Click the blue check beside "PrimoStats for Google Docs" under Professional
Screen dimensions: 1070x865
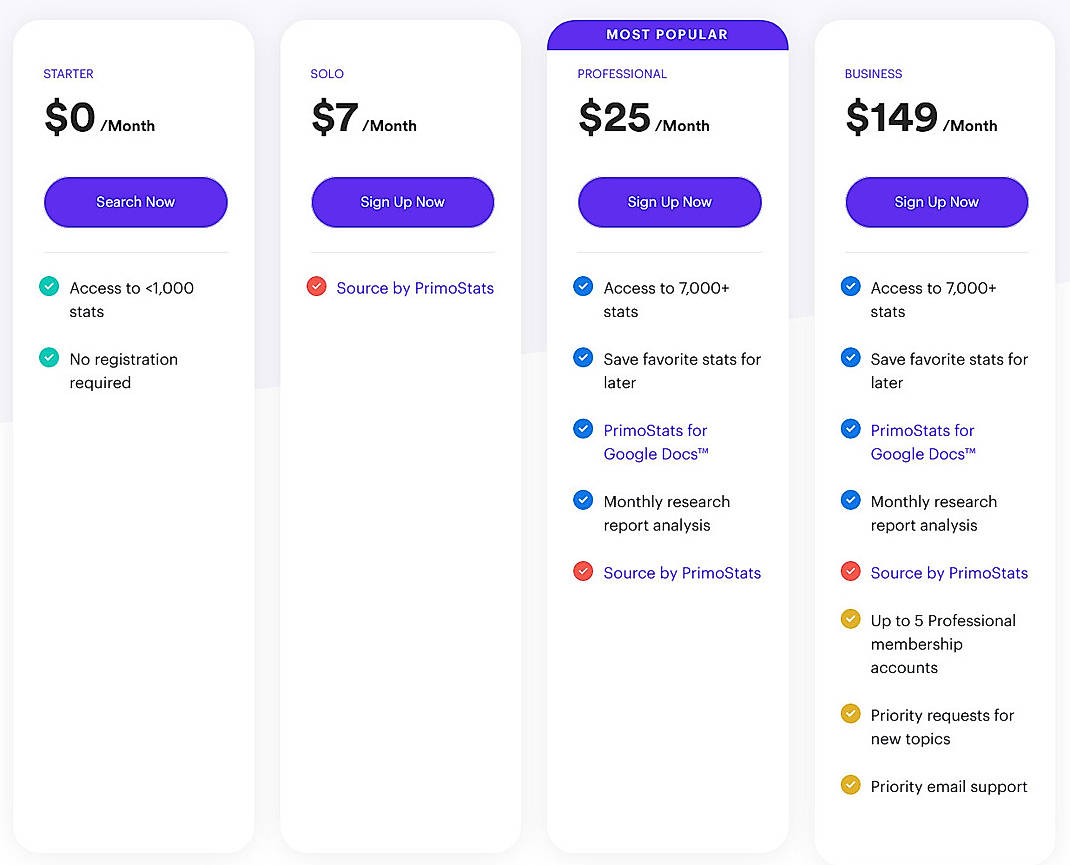click(583, 428)
